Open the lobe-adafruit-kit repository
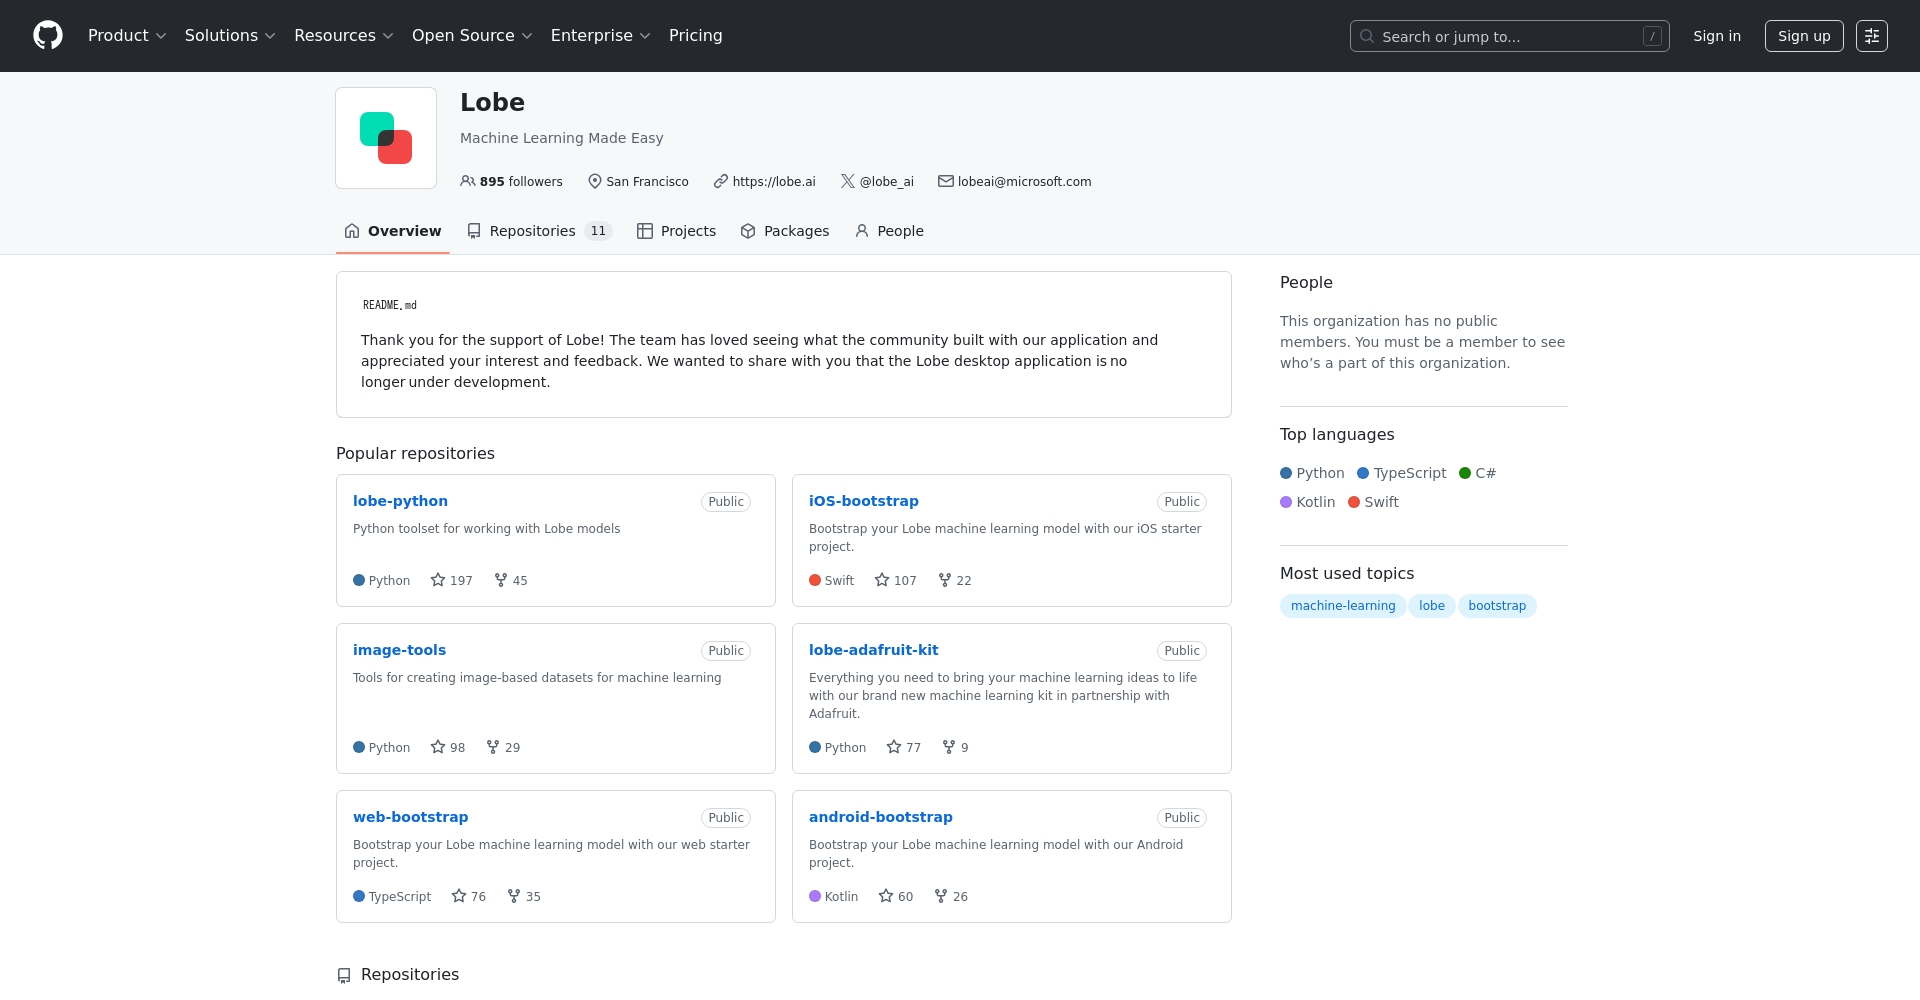The height and width of the screenshot is (1000, 1920). pyautogui.click(x=874, y=650)
